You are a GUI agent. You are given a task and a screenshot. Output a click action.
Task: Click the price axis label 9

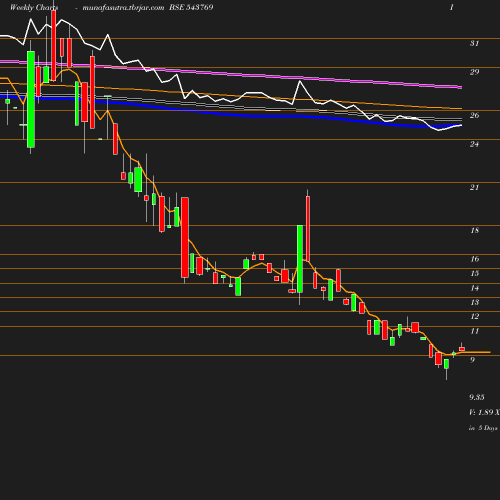[x=472, y=360]
